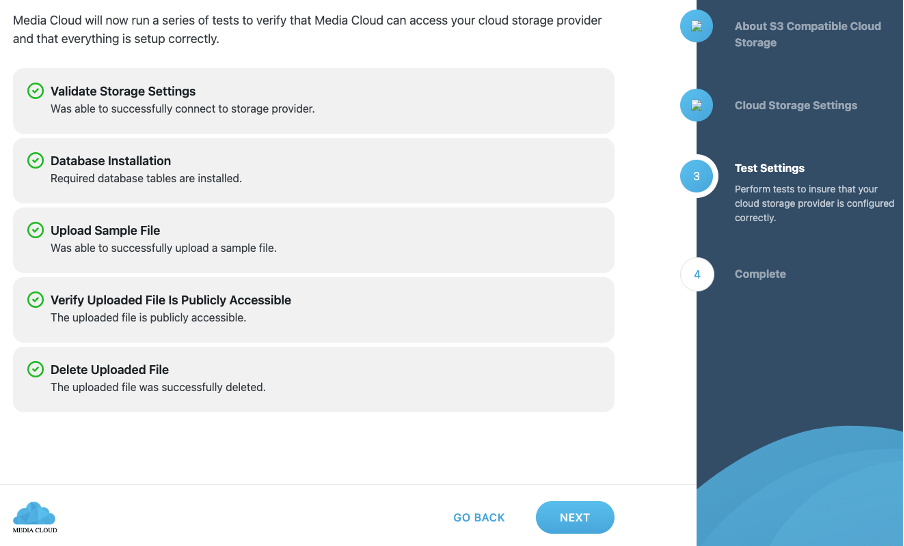Click the GO BACK link
Screen dimensions: 904x546
click(479, 518)
